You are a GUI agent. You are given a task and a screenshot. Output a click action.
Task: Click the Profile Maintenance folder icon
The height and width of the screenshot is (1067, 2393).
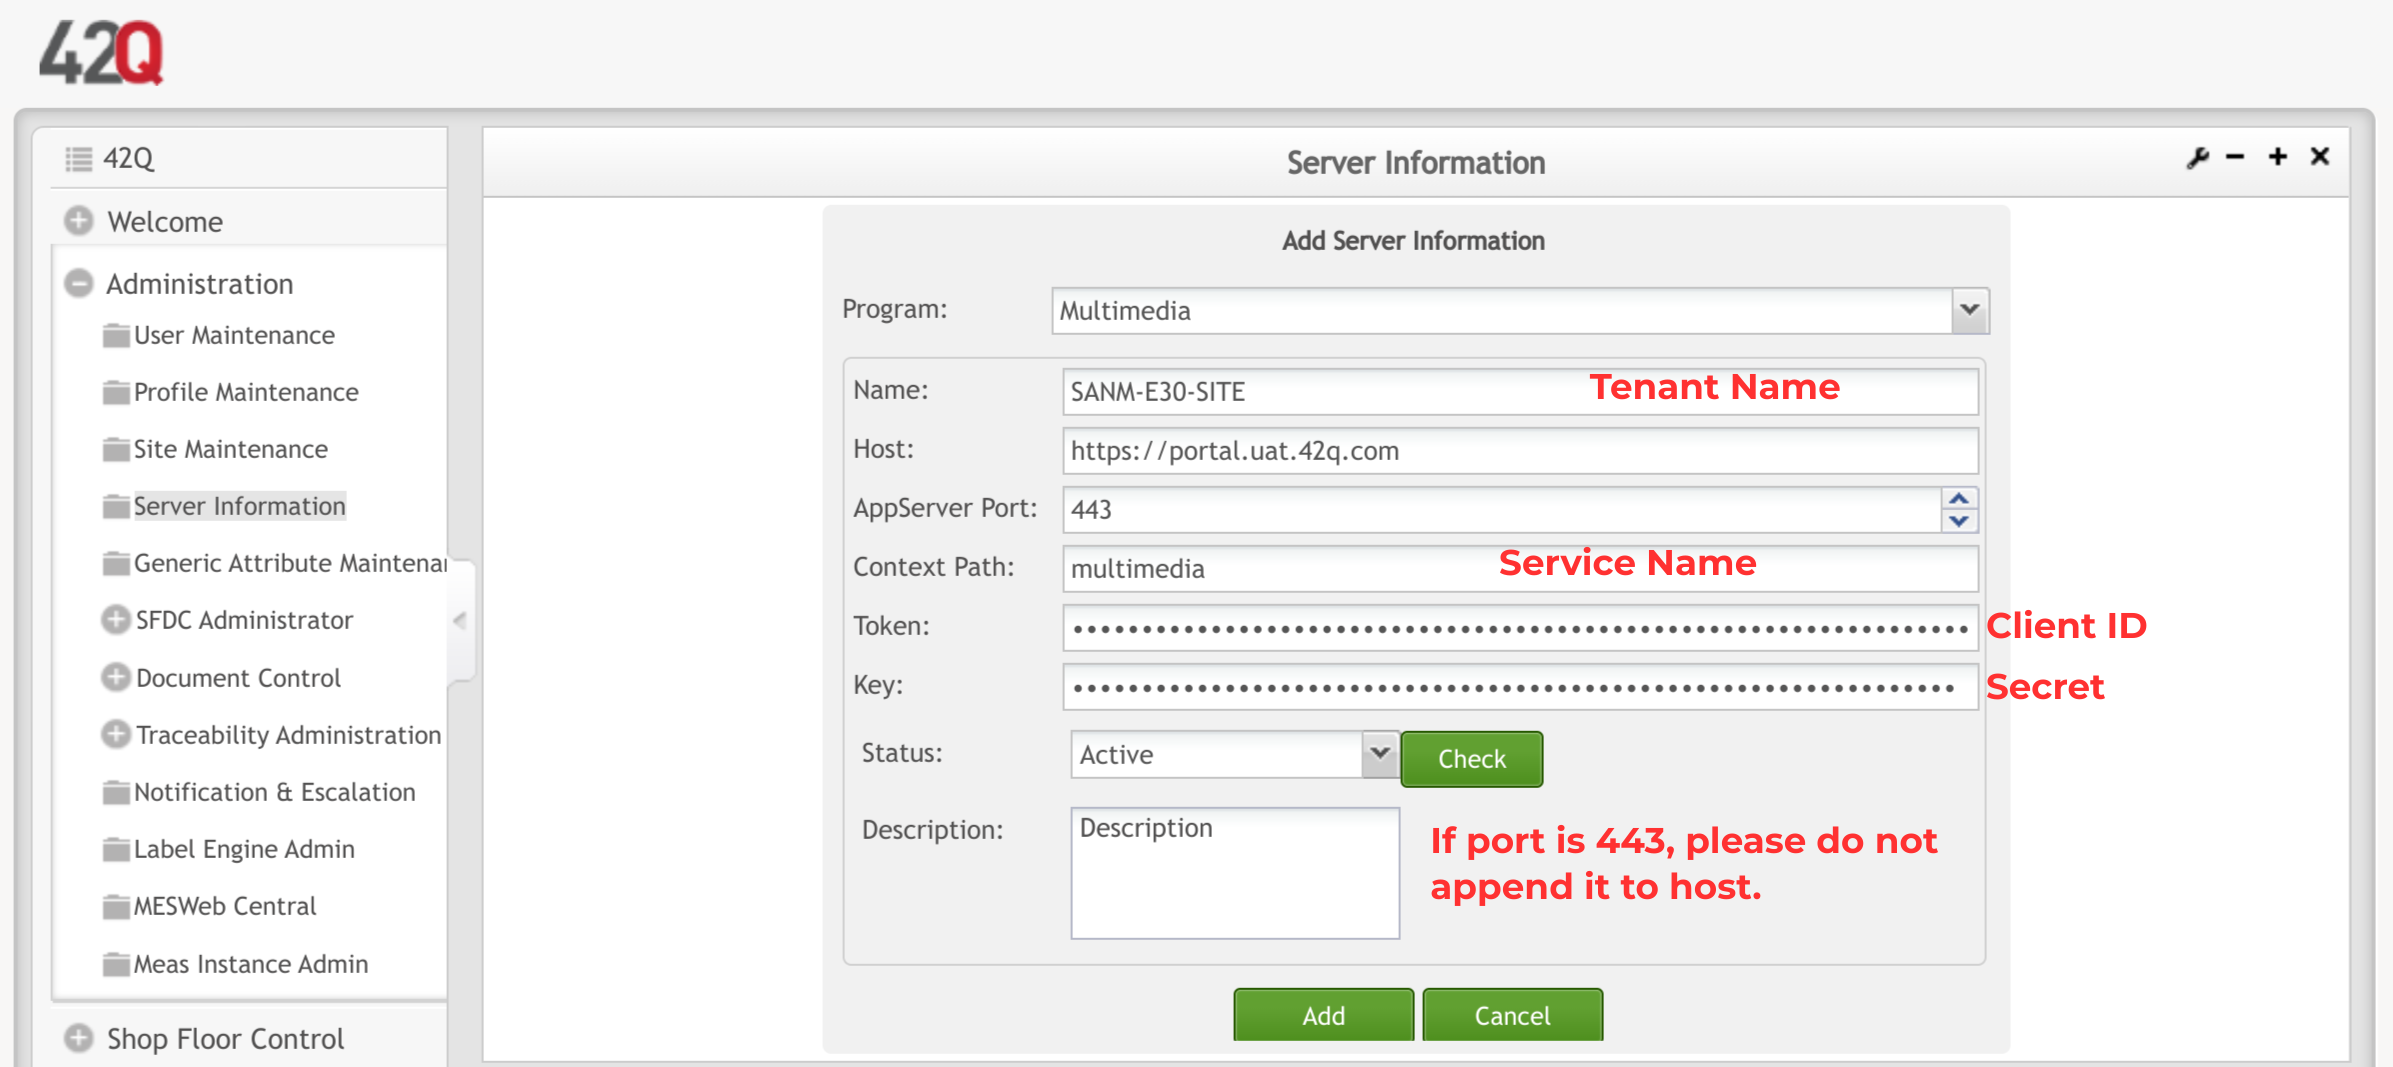tap(116, 392)
